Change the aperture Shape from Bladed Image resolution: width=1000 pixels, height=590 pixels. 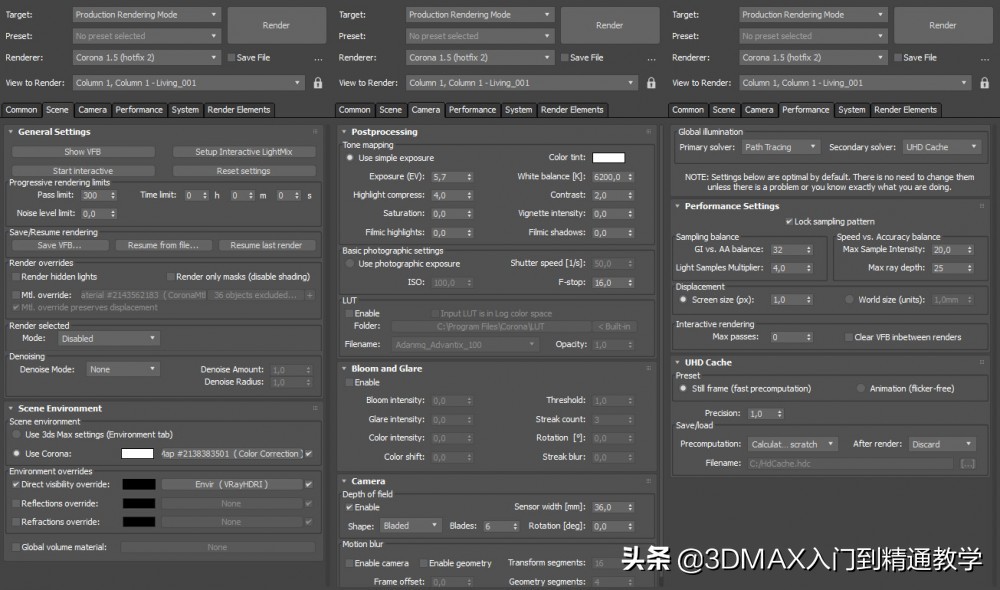click(411, 524)
